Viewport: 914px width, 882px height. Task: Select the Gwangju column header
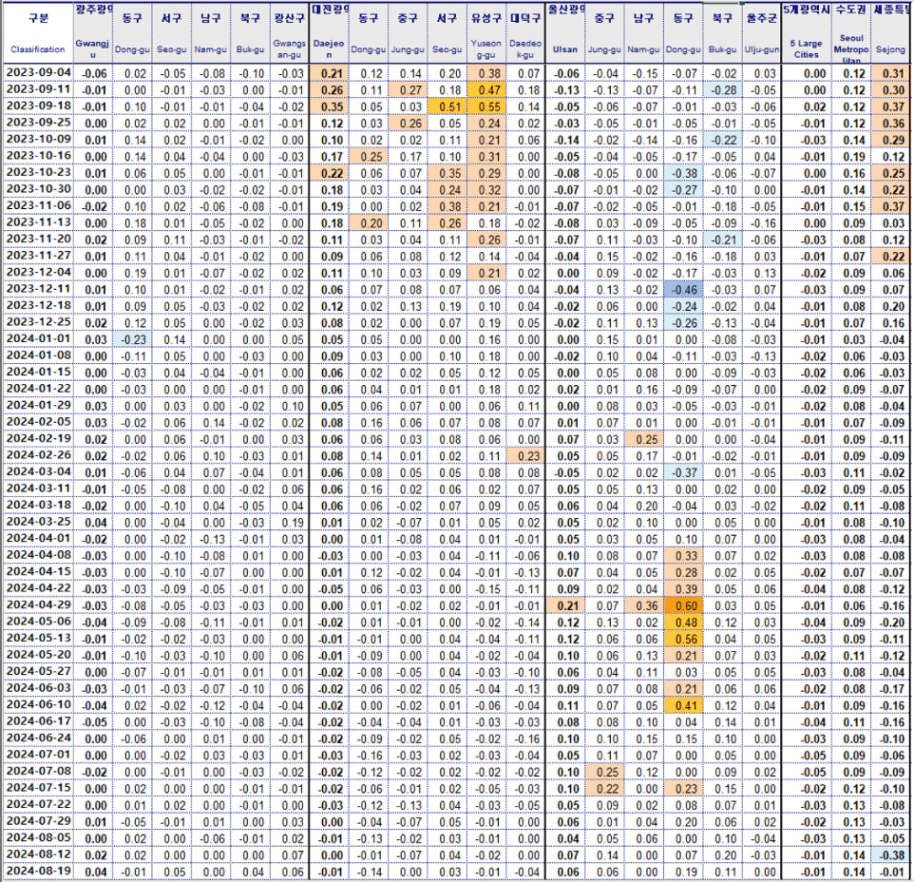pyautogui.click(x=93, y=33)
